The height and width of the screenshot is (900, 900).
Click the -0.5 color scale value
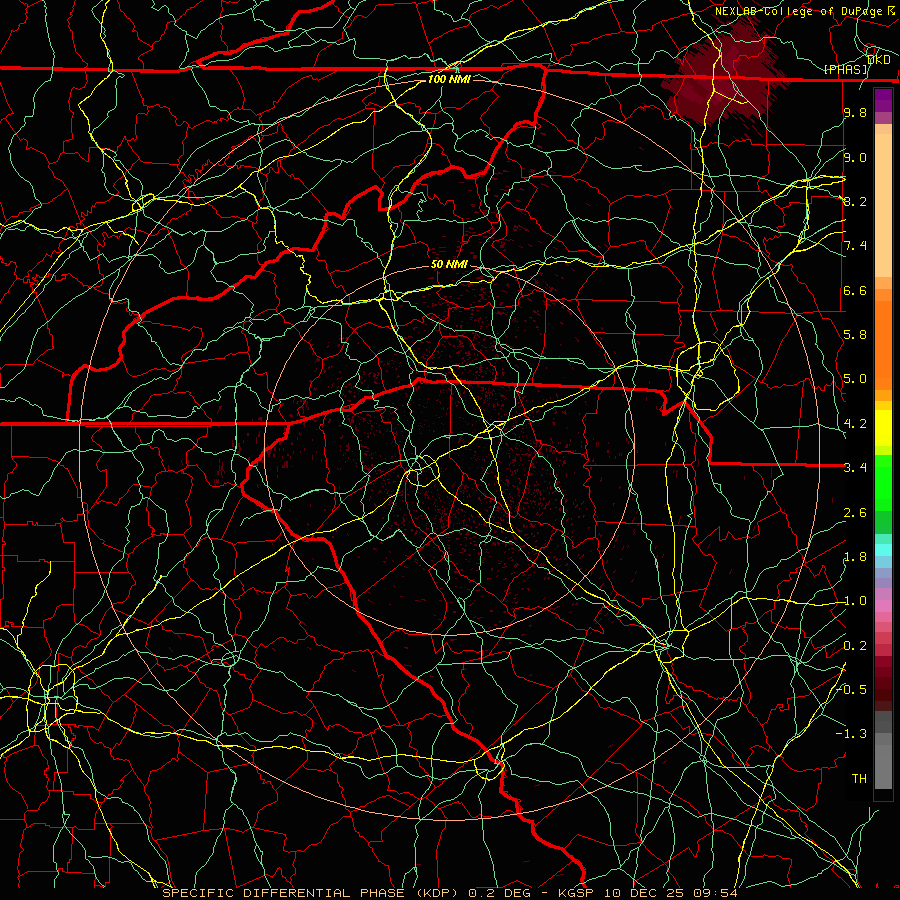point(851,690)
